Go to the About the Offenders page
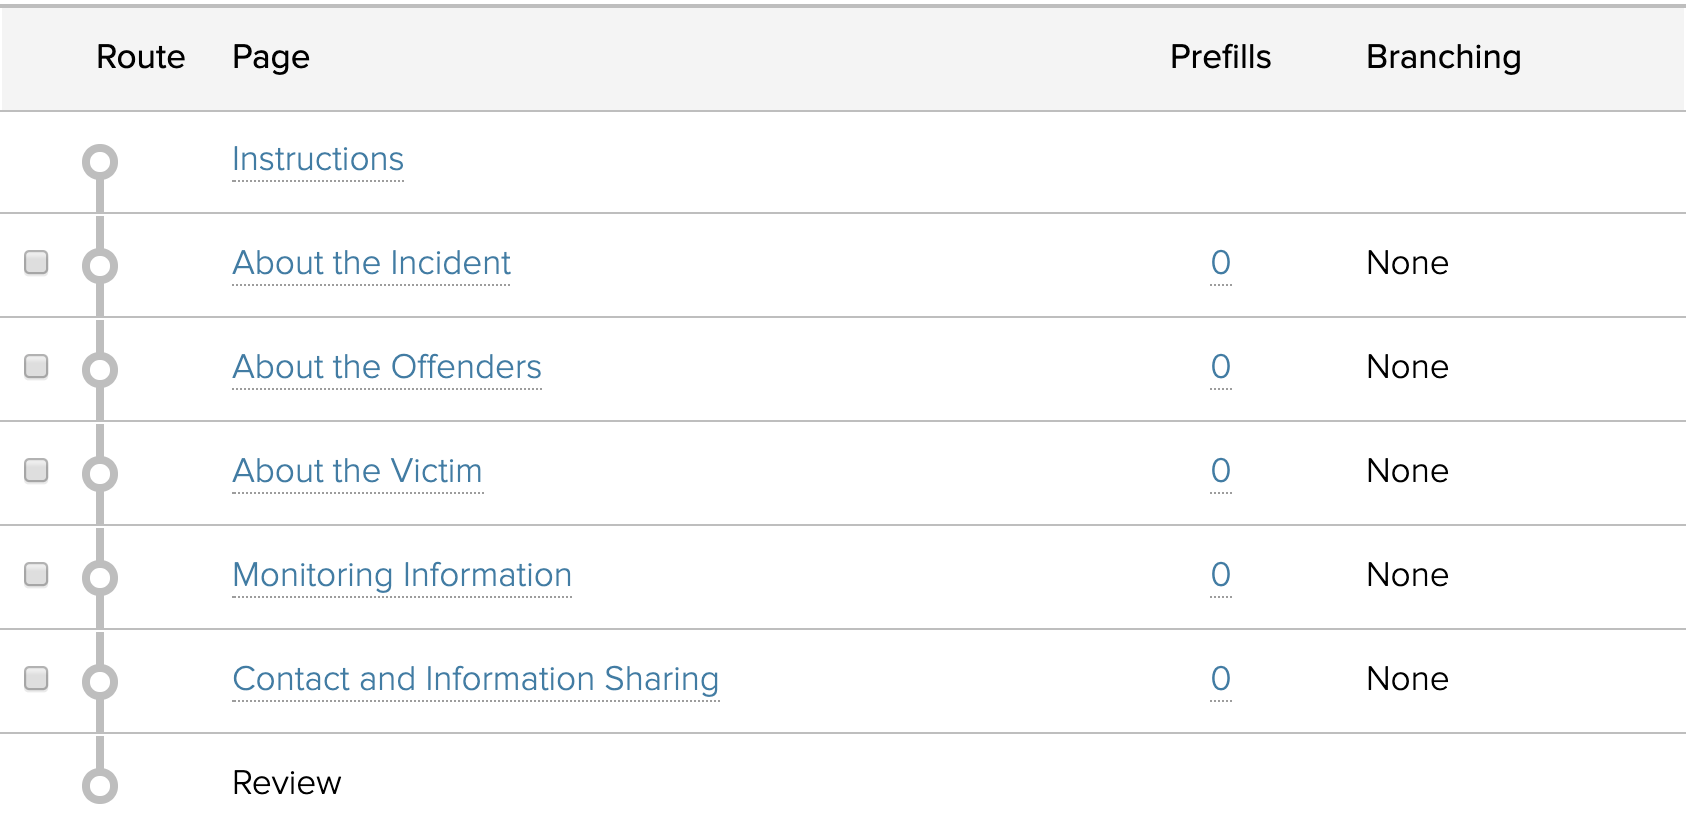This screenshot has width=1692, height=834. (x=387, y=368)
